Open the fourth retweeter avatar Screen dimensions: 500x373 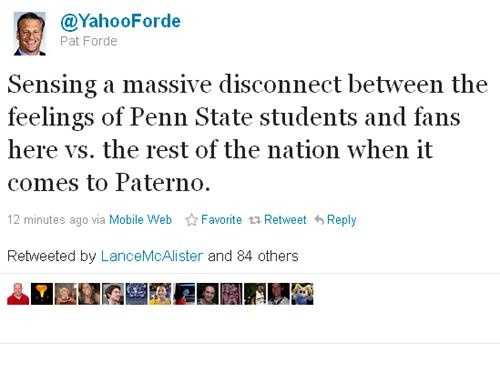pyautogui.click(x=89, y=294)
